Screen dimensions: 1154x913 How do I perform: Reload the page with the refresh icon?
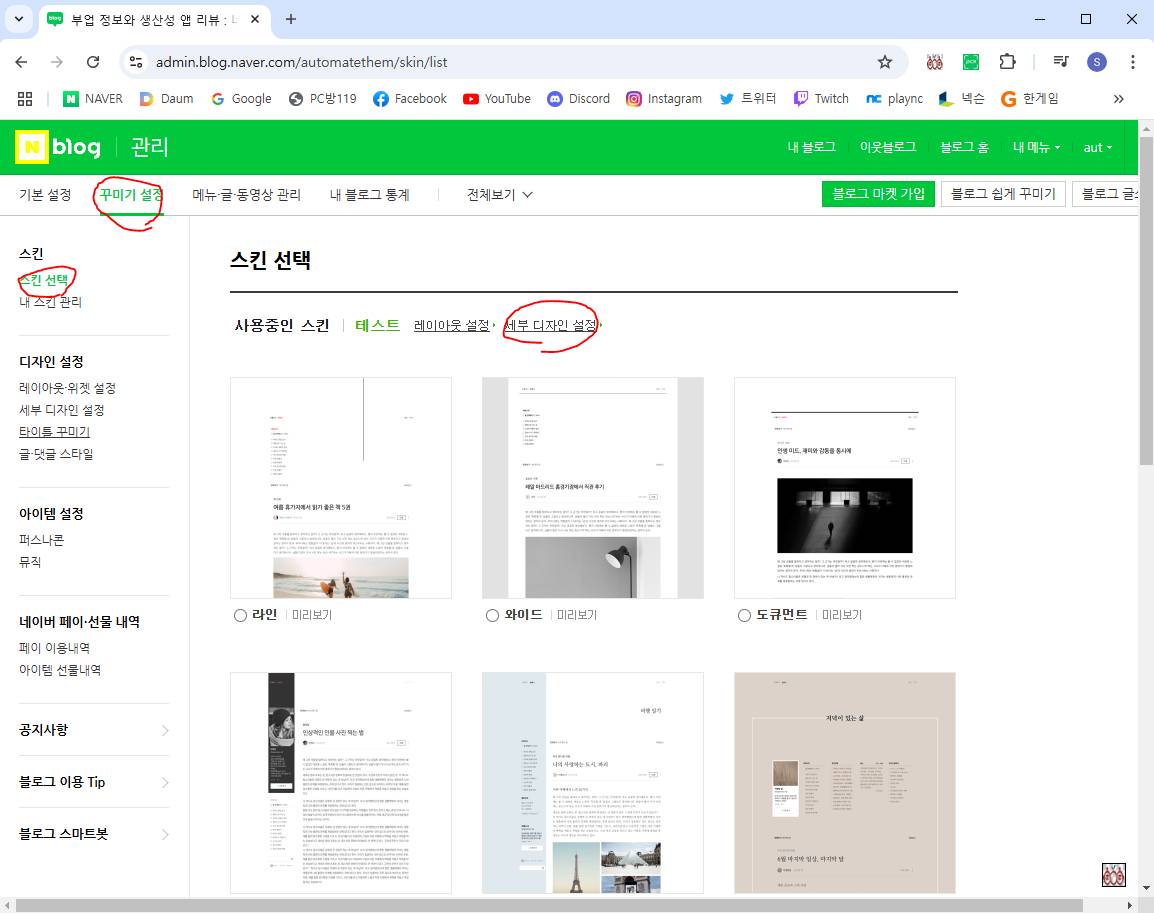(x=93, y=62)
